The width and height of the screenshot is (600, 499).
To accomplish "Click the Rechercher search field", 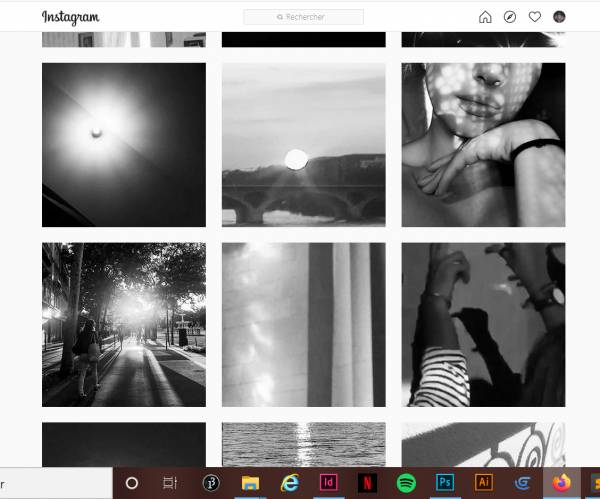I will [303, 17].
